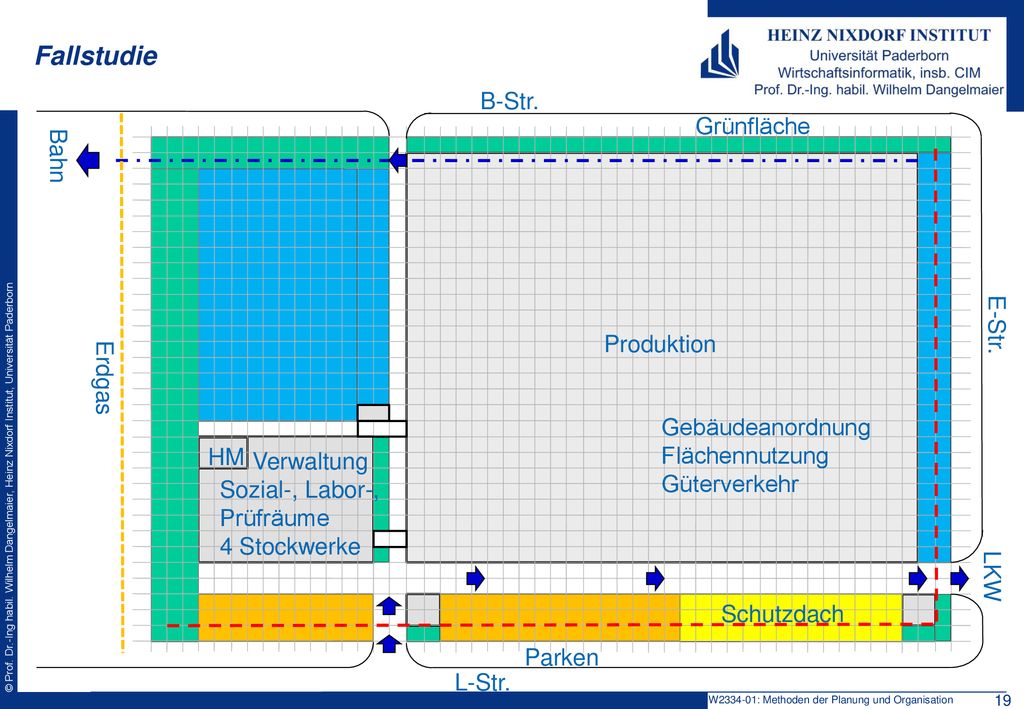This screenshot has width=1024, height=709.
Task: Click the blue right arrow next to LKW
Action: (959, 578)
